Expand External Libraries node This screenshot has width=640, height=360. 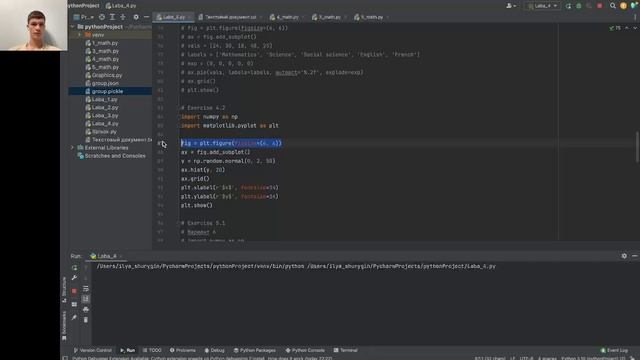pos(73,148)
